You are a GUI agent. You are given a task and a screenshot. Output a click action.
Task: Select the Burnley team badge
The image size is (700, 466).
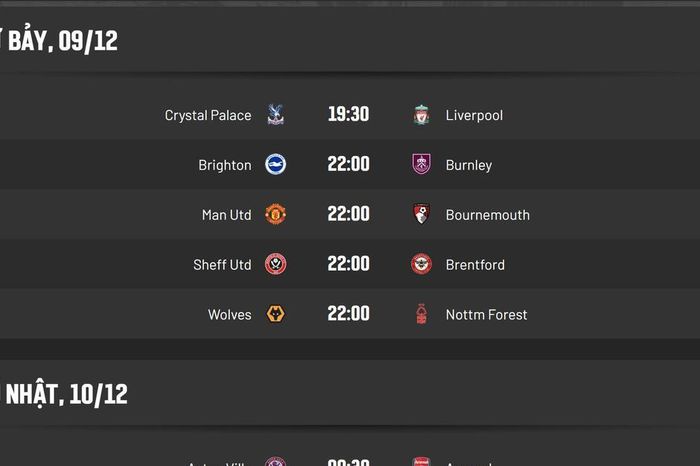click(421, 164)
